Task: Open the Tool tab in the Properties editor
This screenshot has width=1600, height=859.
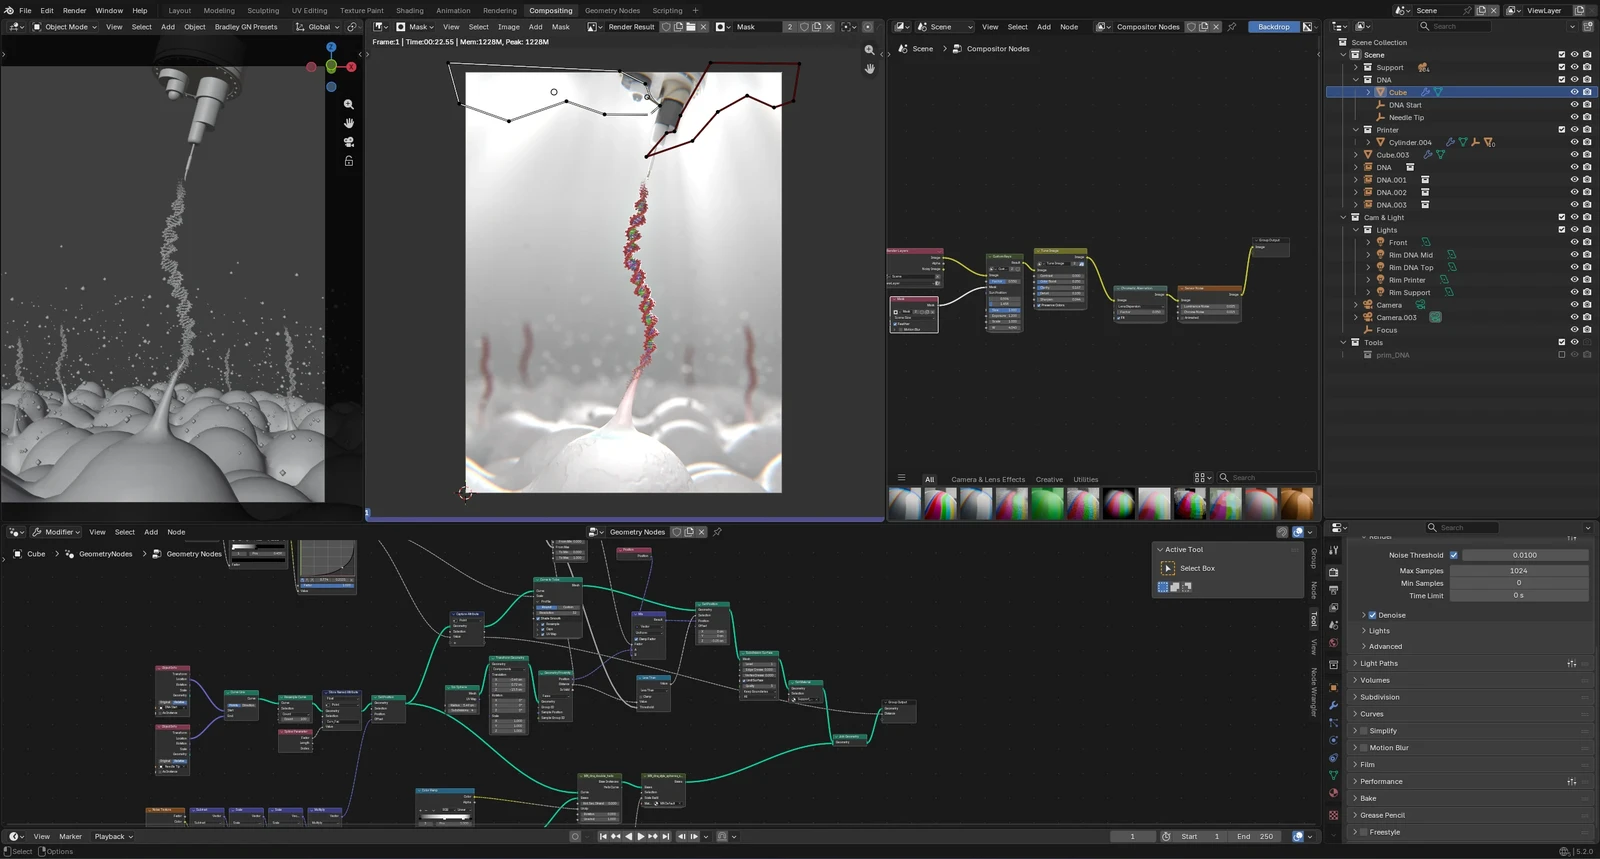Action: 1333,551
